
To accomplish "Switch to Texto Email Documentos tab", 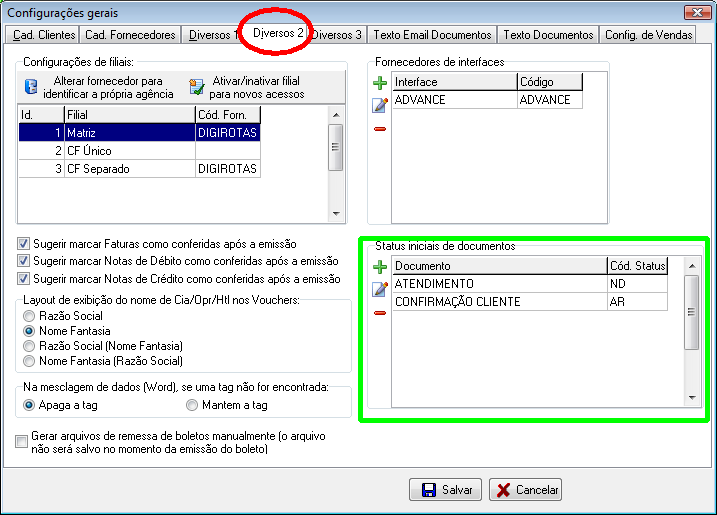I will pos(432,35).
